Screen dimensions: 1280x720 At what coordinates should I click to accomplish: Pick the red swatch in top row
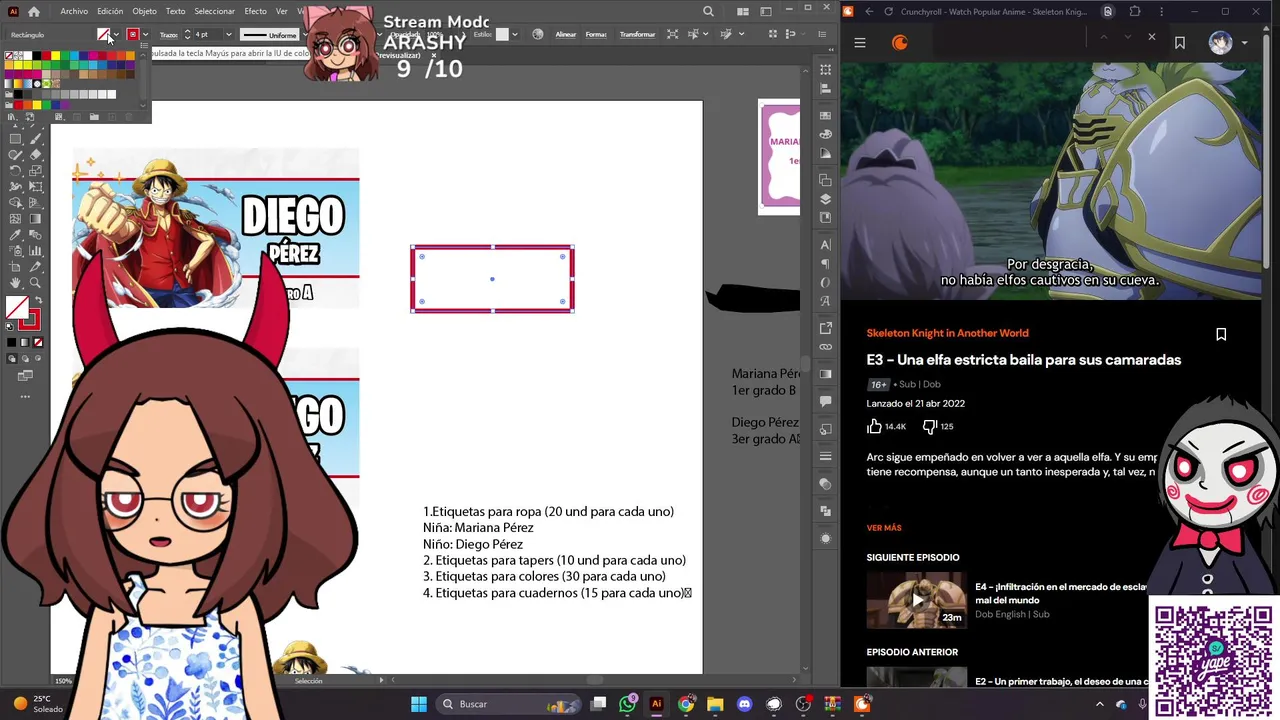click(46, 55)
